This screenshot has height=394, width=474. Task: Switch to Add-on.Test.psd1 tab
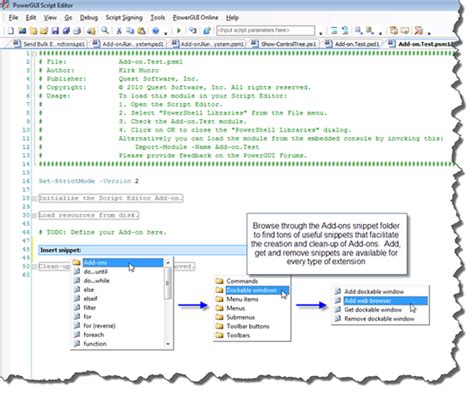click(x=352, y=44)
